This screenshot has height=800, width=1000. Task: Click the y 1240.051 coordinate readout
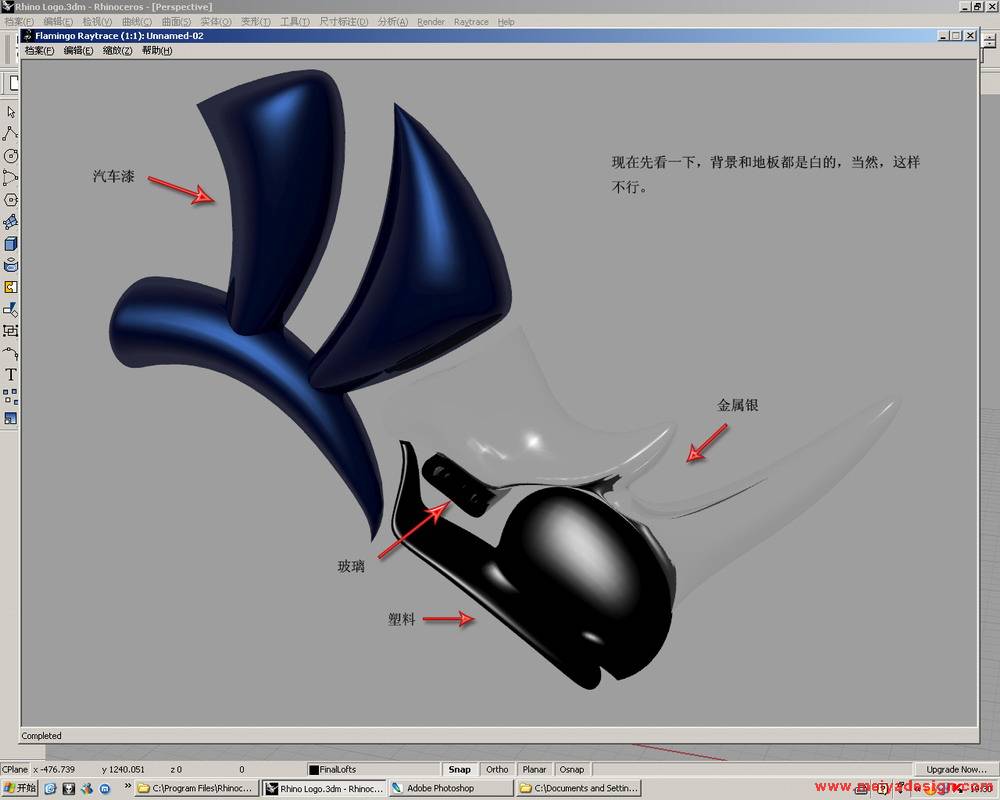123,769
